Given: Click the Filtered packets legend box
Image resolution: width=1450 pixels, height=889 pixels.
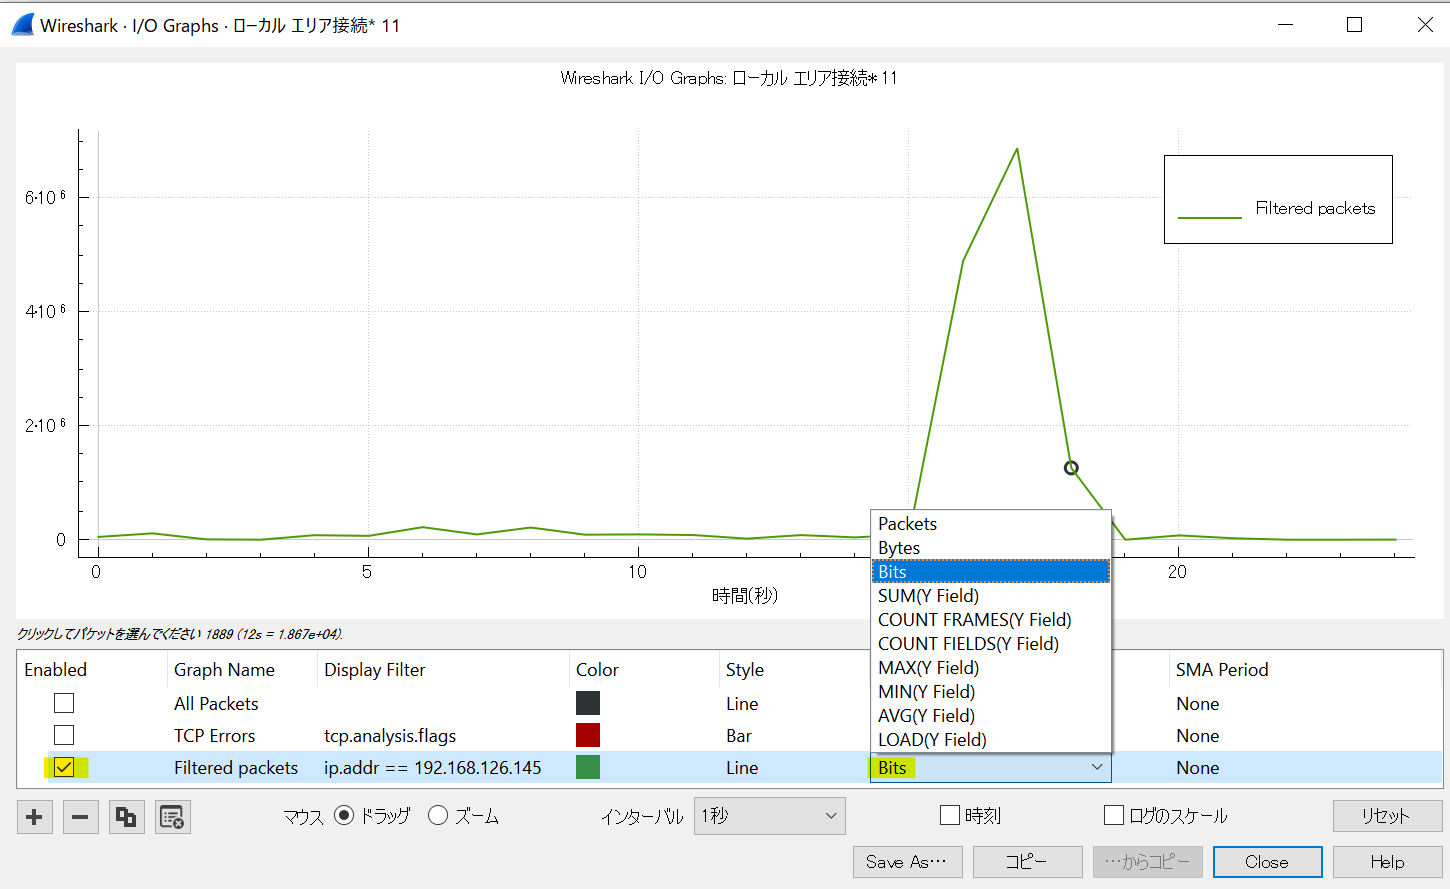Looking at the screenshot, I should pos(1278,199).
